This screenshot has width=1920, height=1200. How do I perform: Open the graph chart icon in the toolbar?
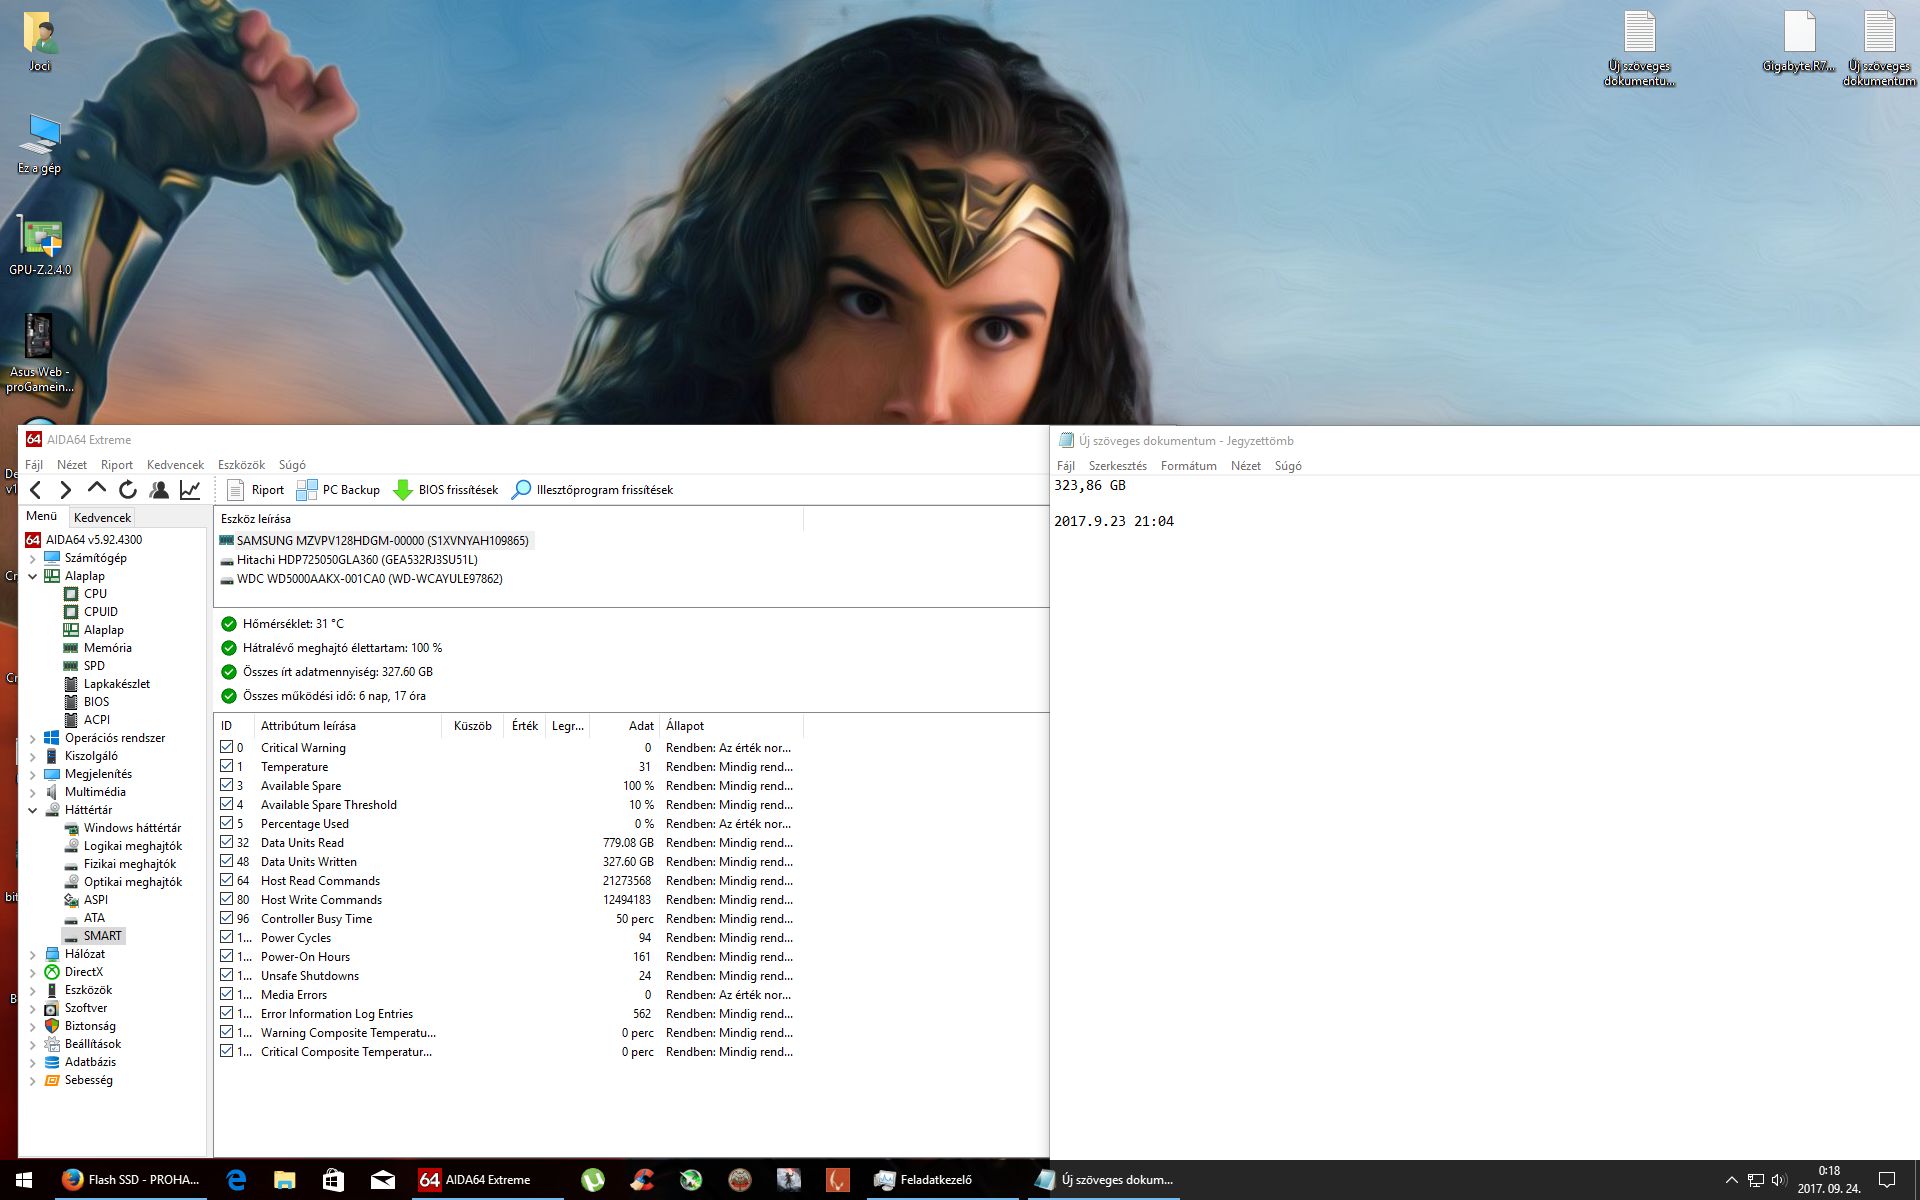(x=190, y=490)
